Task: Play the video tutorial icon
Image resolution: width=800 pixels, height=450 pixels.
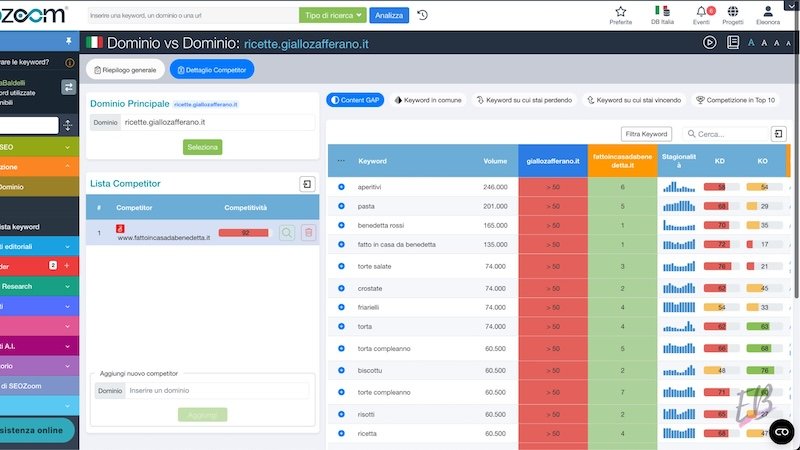Action: 709,42
